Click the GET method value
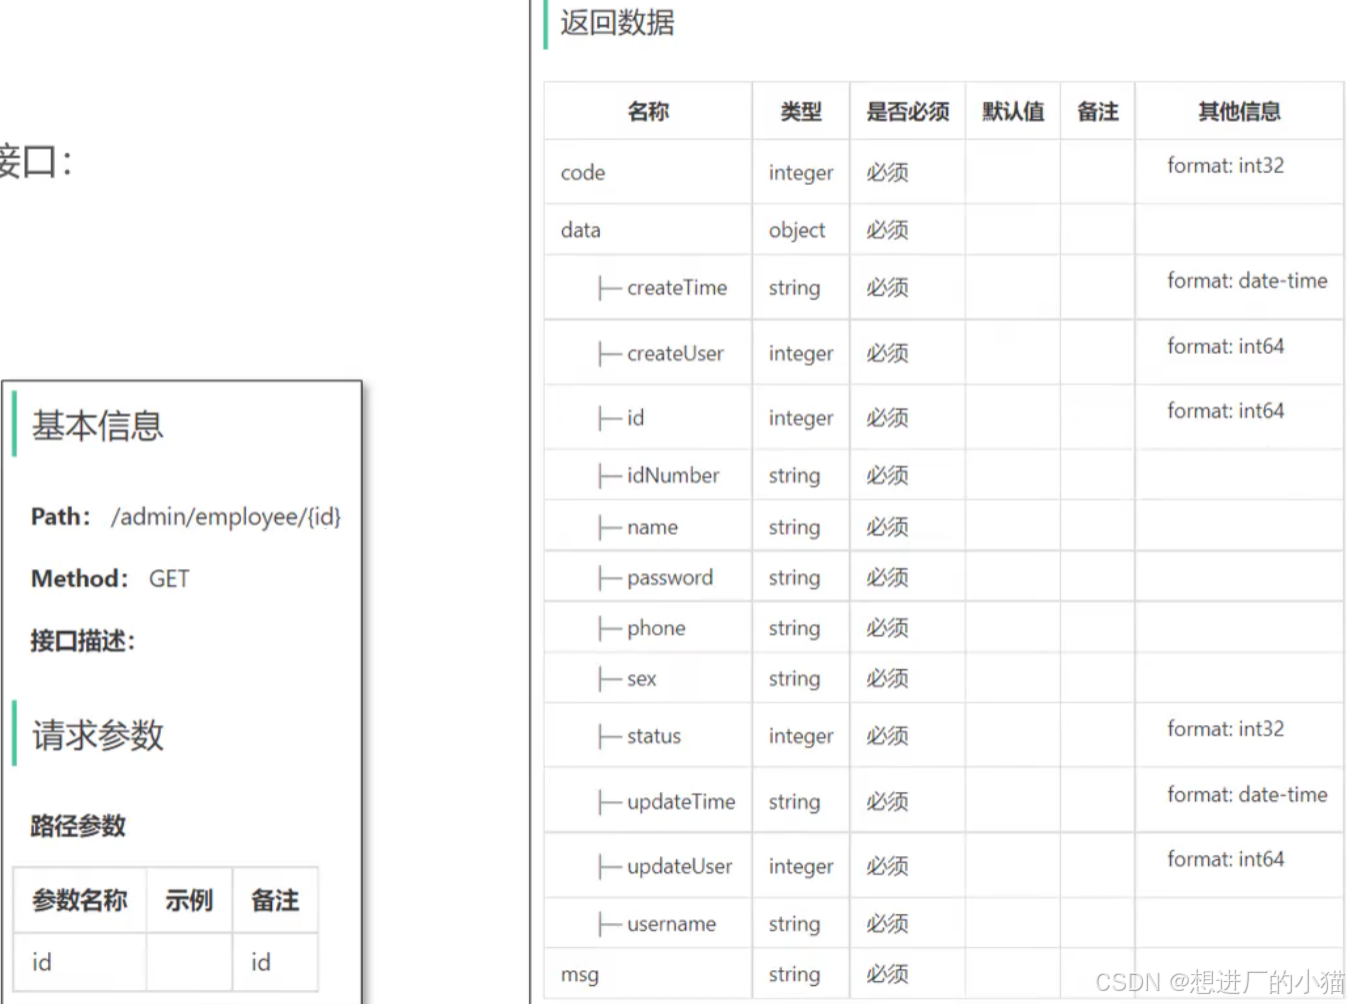This screenshot has height=1004, width=1349. pyautogui.click(x=169, y=579)
